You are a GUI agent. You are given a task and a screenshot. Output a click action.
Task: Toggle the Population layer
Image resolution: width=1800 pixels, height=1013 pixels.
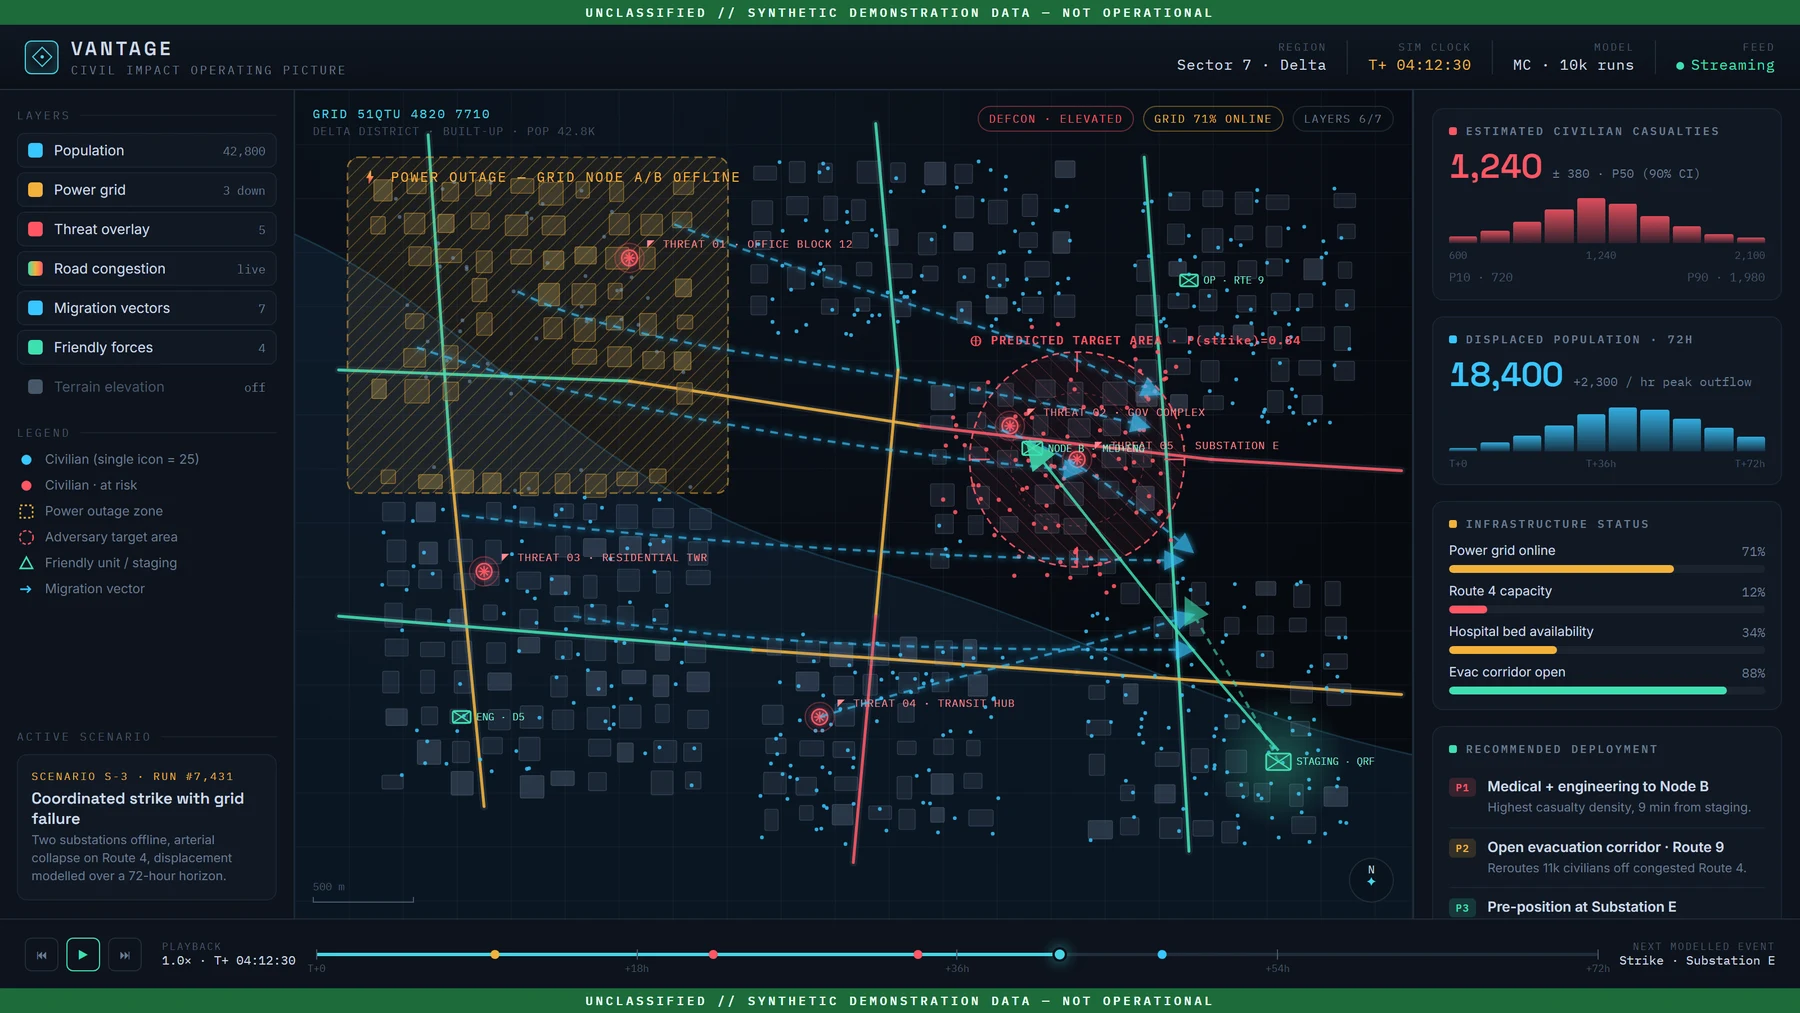coord(147,151)
